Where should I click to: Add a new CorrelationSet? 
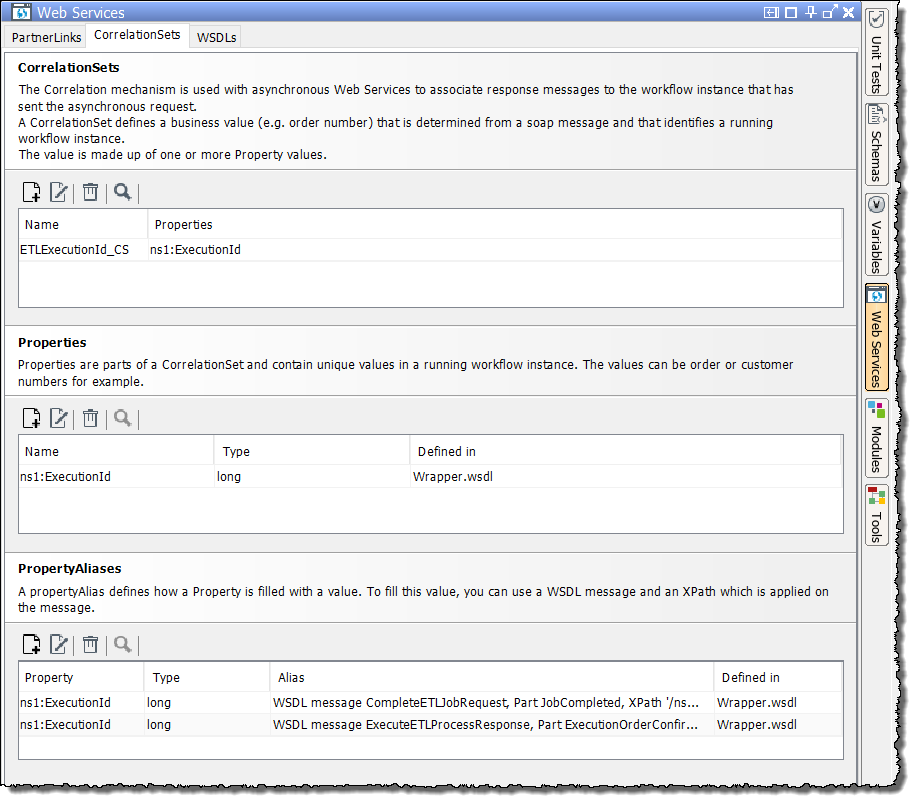(x=31, y=192)
